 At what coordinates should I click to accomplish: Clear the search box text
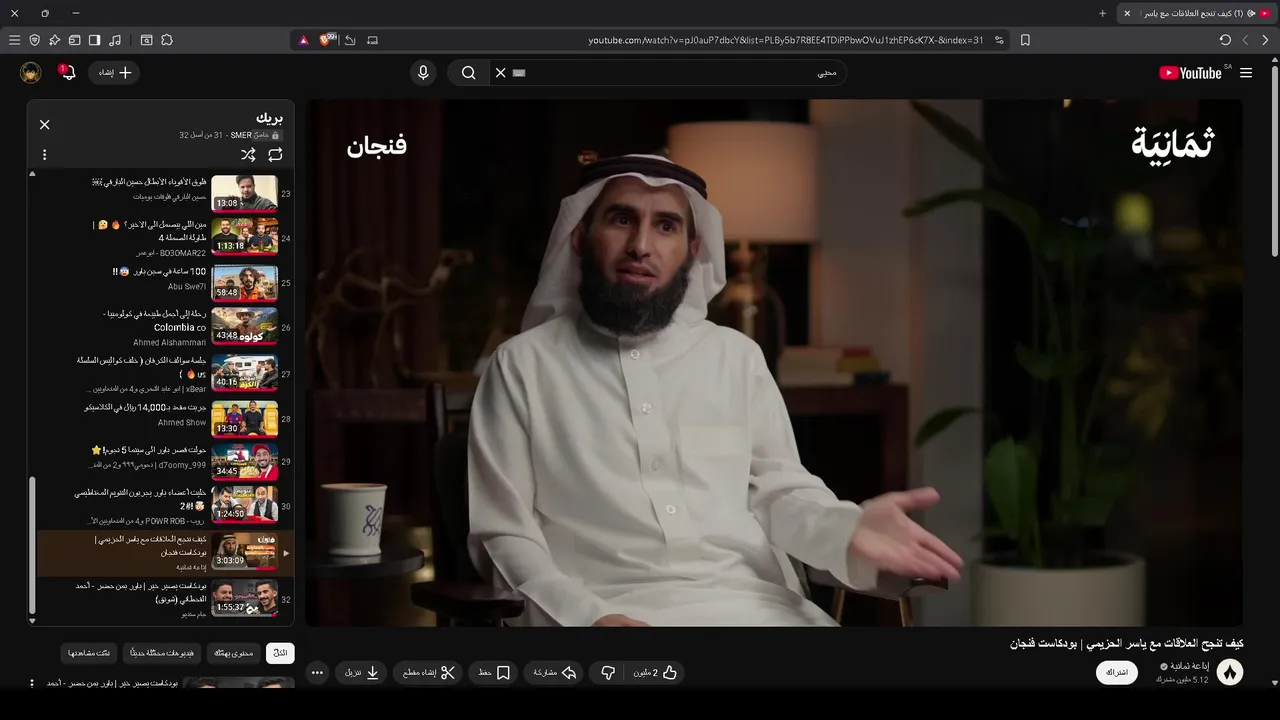click(x=500, y=73)
